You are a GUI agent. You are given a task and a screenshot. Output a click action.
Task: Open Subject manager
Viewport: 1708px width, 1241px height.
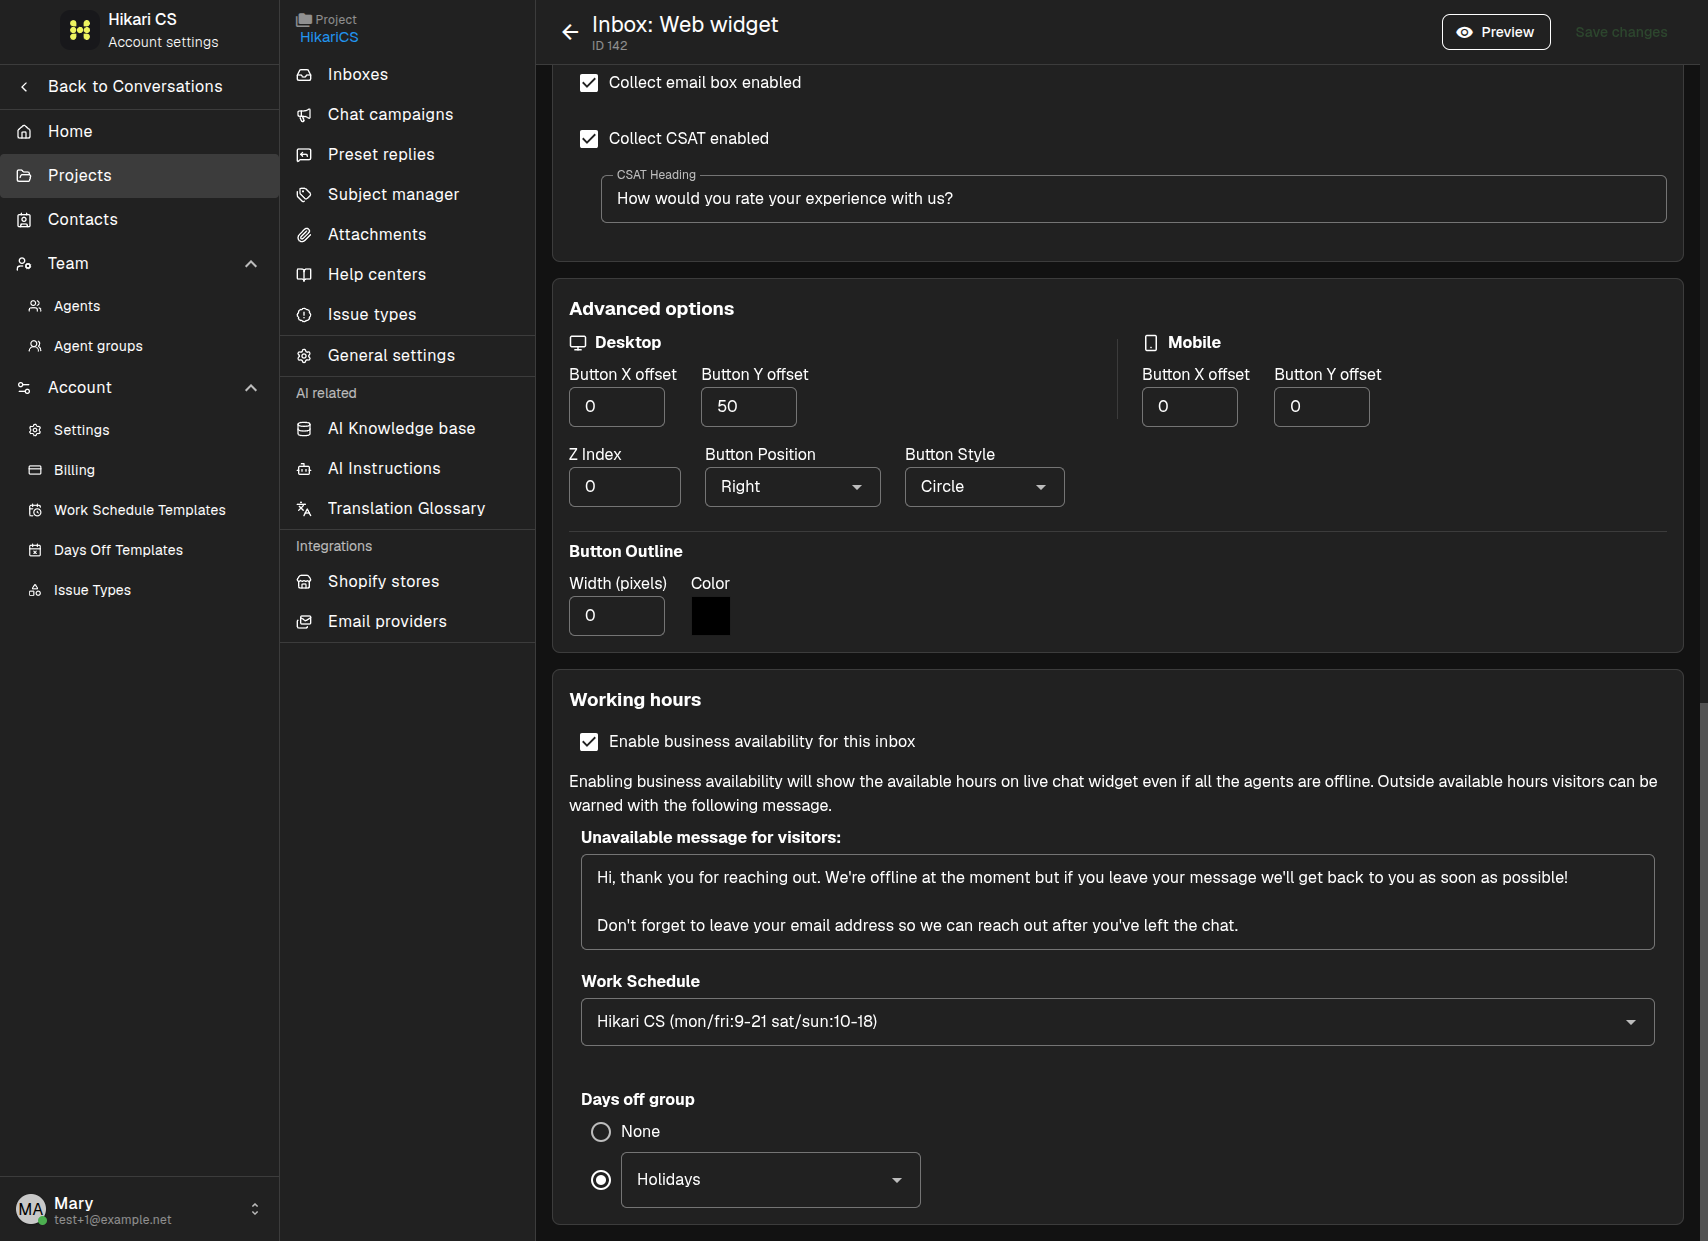408,195
